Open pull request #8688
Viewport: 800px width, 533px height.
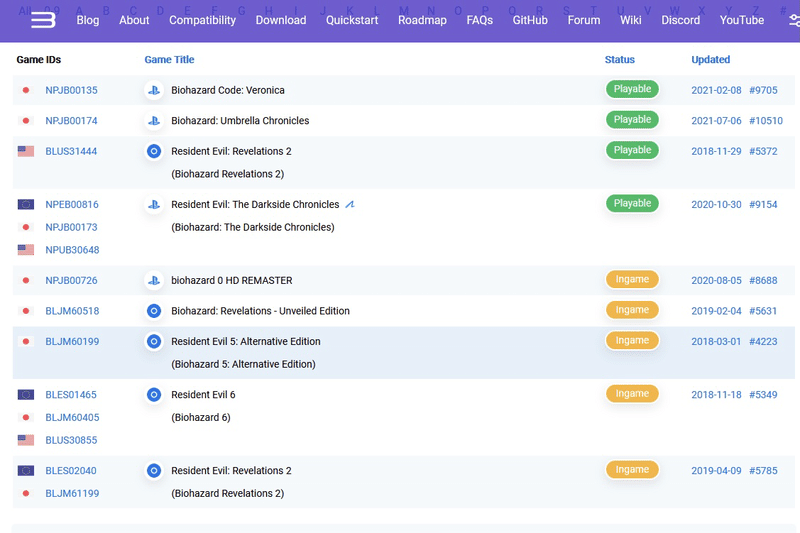pyautogui.click(x=763, y=281)
